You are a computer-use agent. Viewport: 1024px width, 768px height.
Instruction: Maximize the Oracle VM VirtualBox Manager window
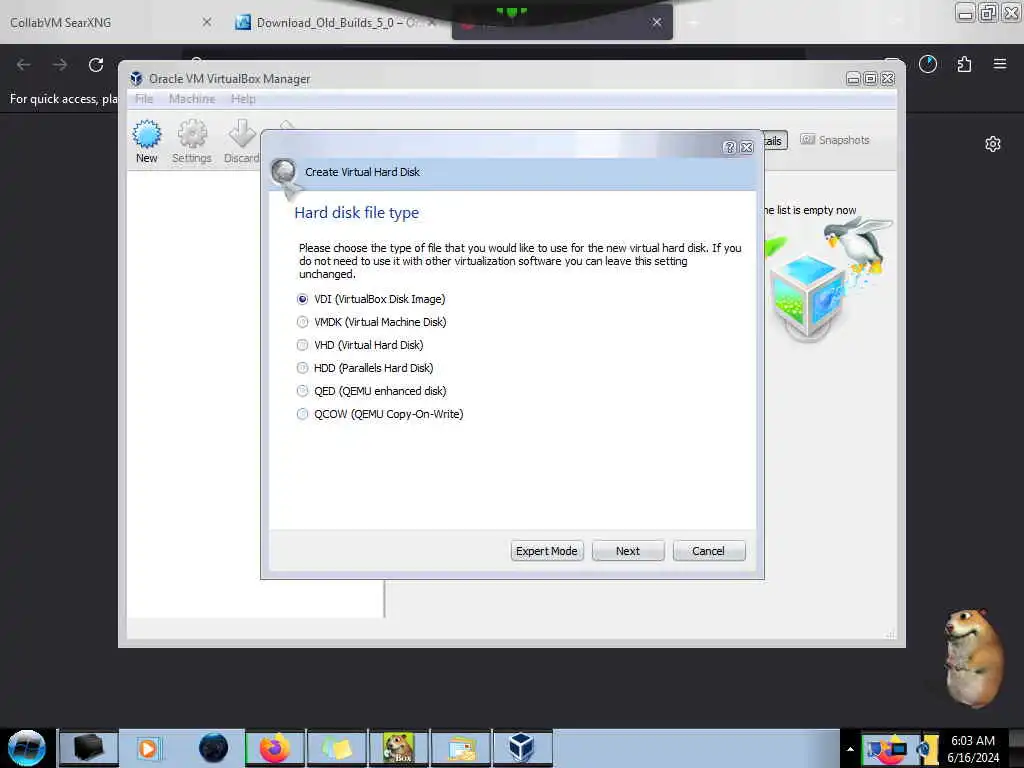click(x=870, y=78)
